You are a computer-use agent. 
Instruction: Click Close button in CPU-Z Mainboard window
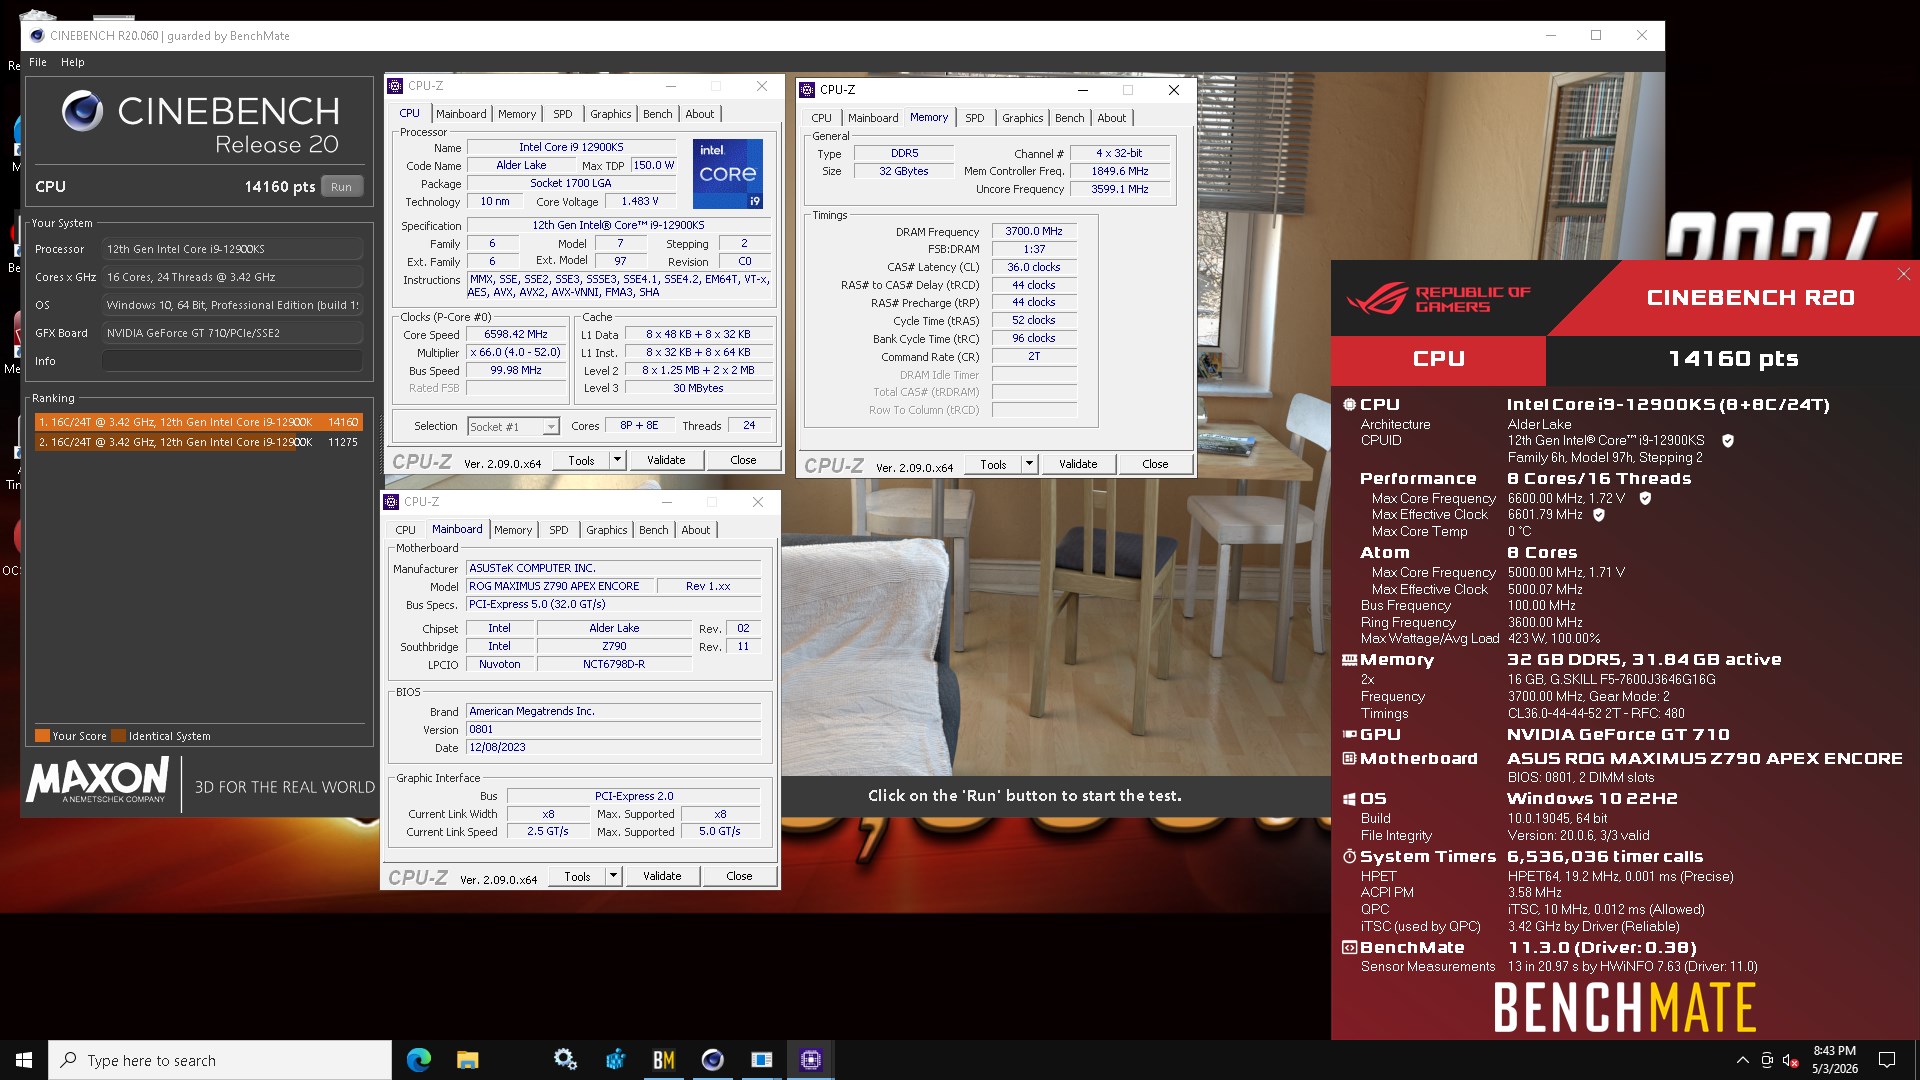coord(739,876)
